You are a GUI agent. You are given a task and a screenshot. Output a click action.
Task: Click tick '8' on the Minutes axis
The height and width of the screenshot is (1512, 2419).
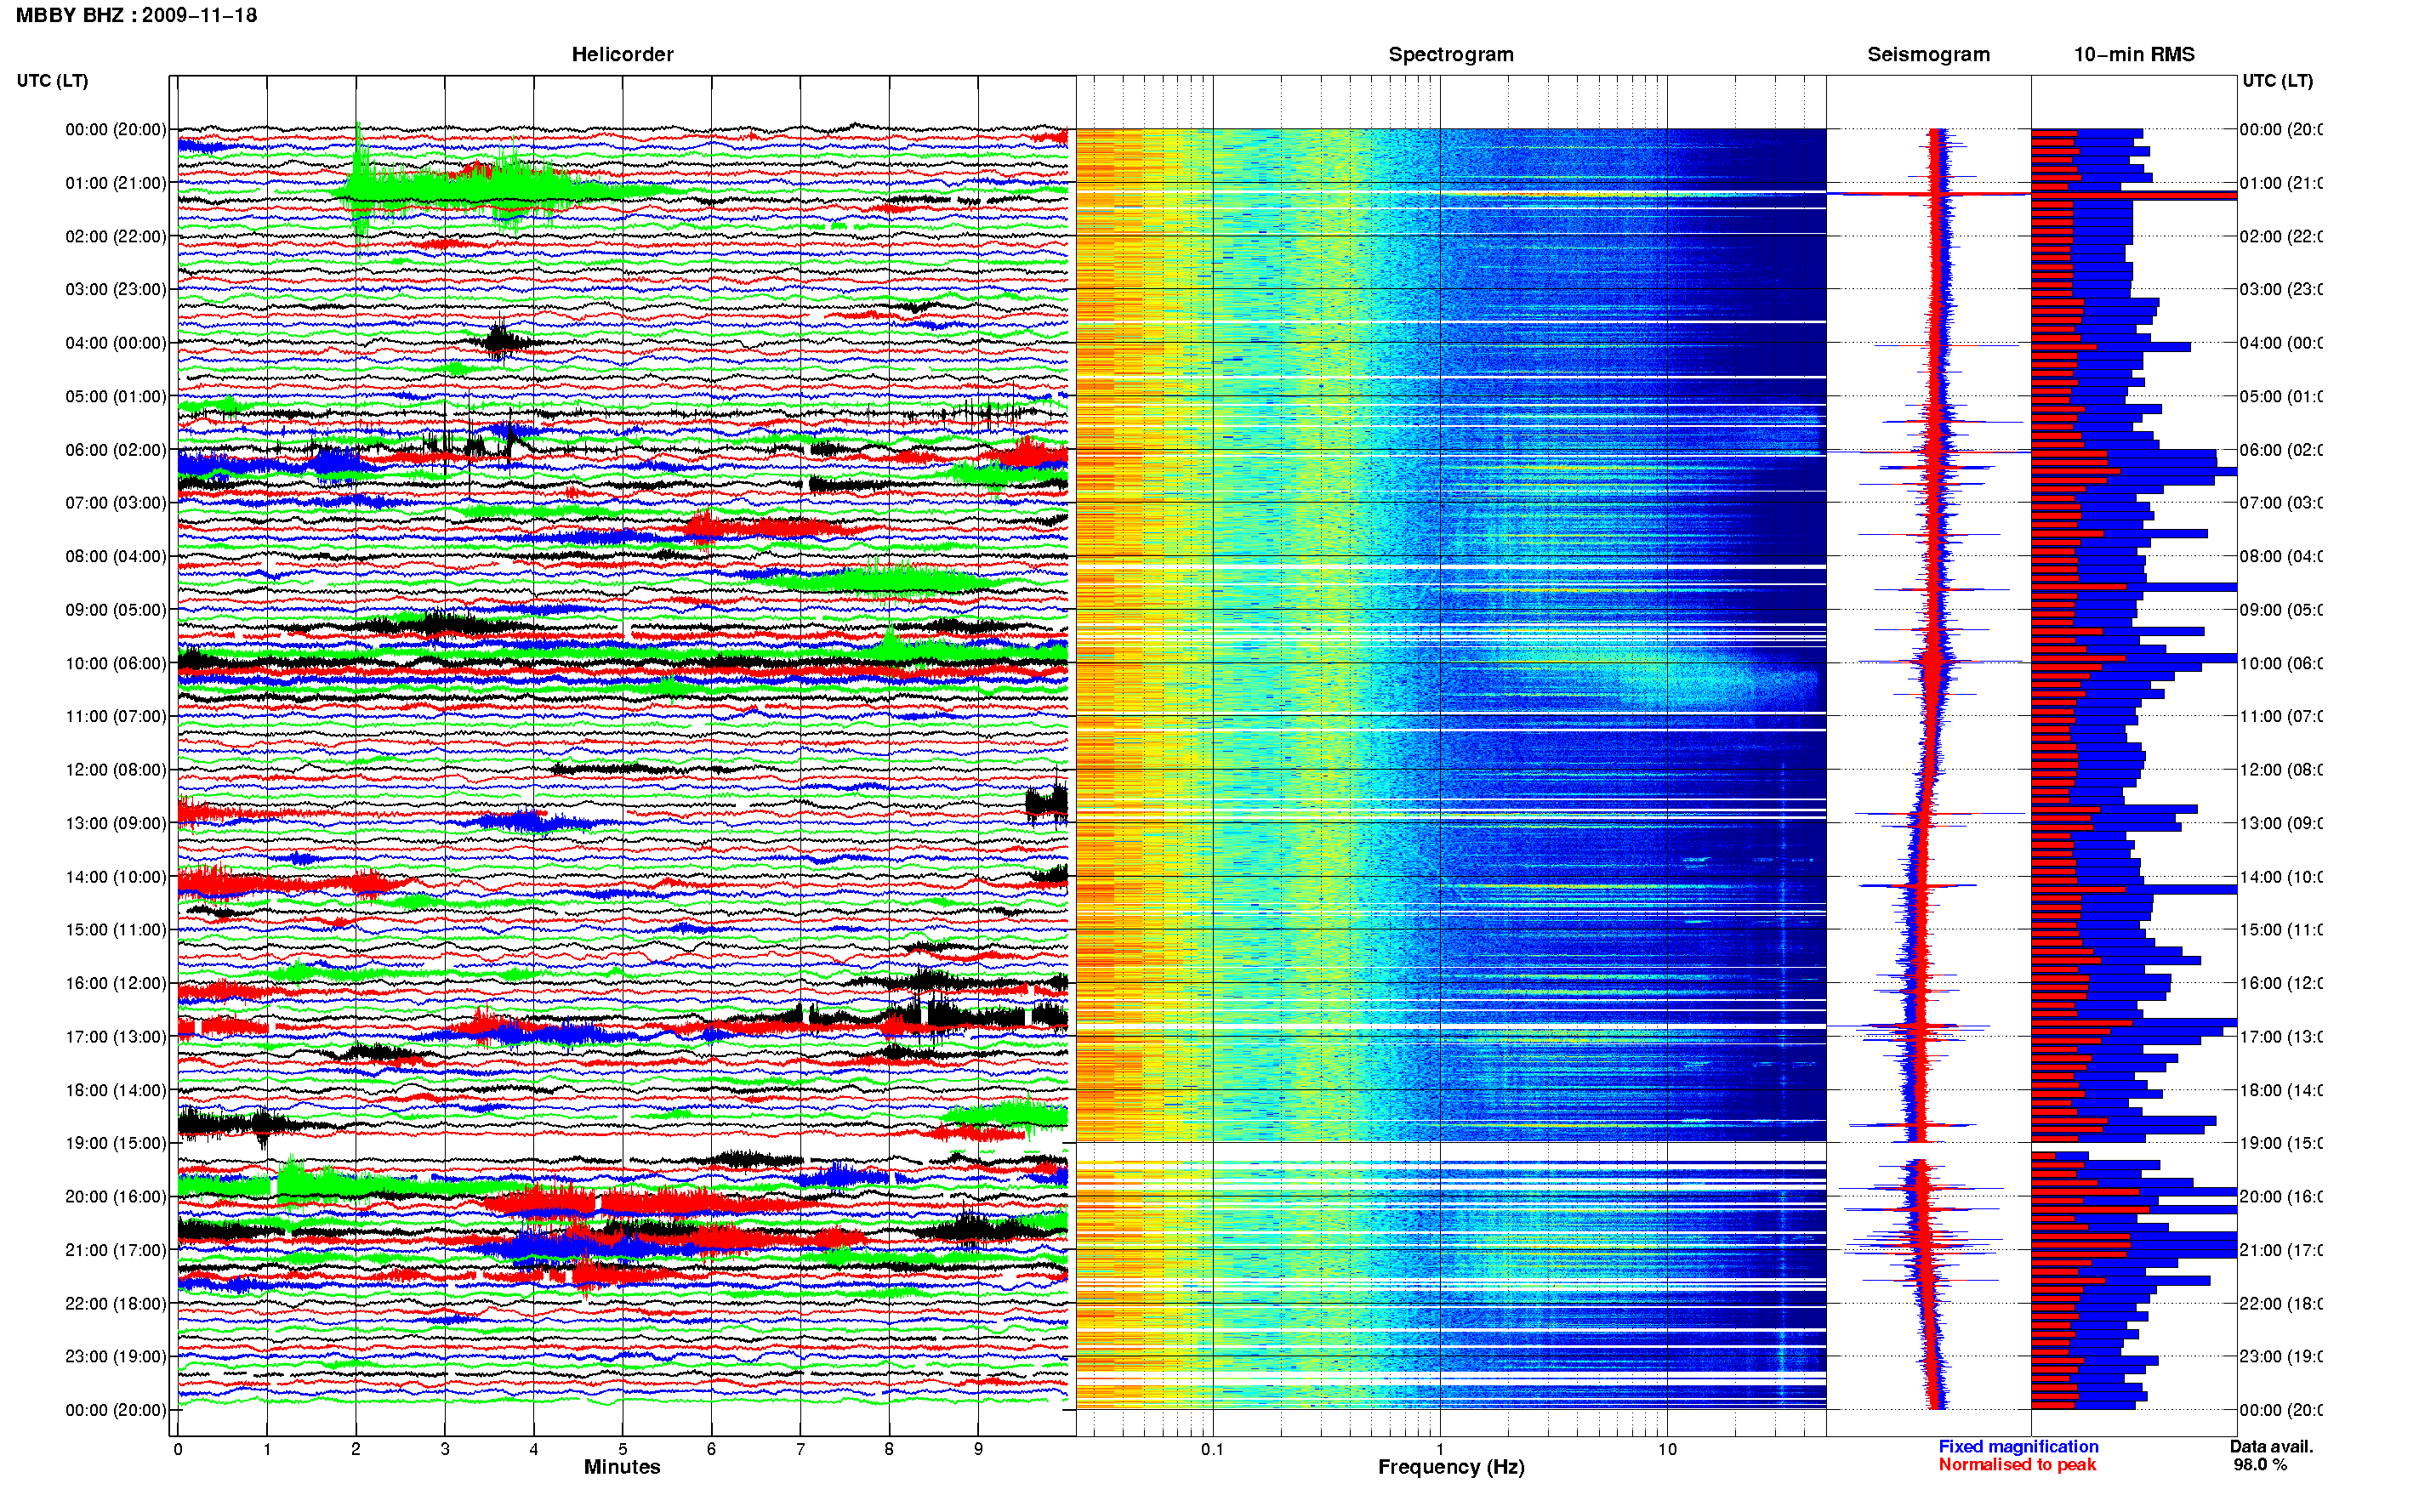tap(889, 1449)
